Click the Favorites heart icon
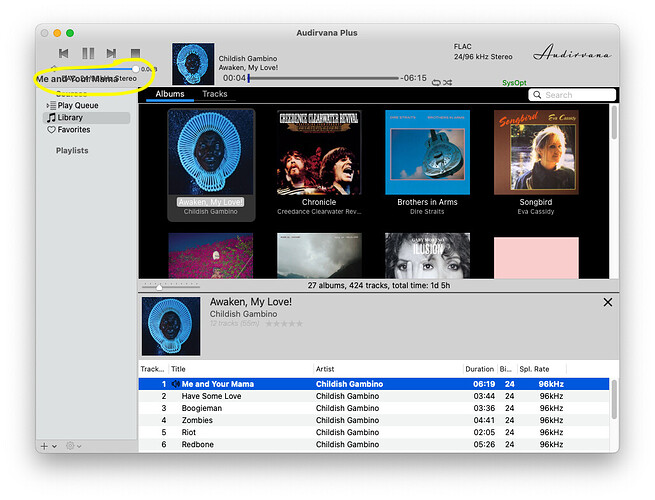The width and height of the screenshot is (655, 500). click(51, 130)
